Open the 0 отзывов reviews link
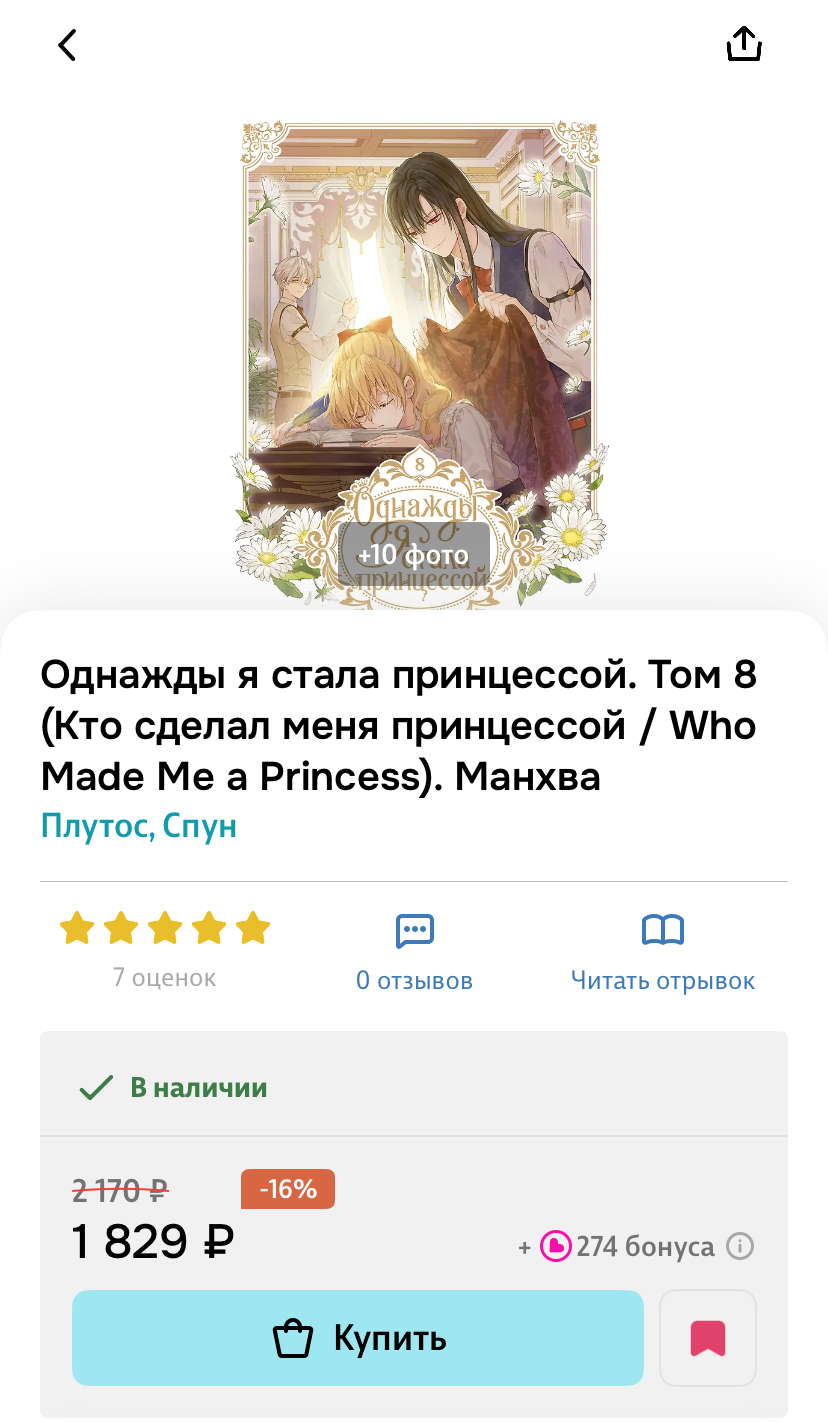Viewport: 828px width, 1422px height. tap(414, 981)
